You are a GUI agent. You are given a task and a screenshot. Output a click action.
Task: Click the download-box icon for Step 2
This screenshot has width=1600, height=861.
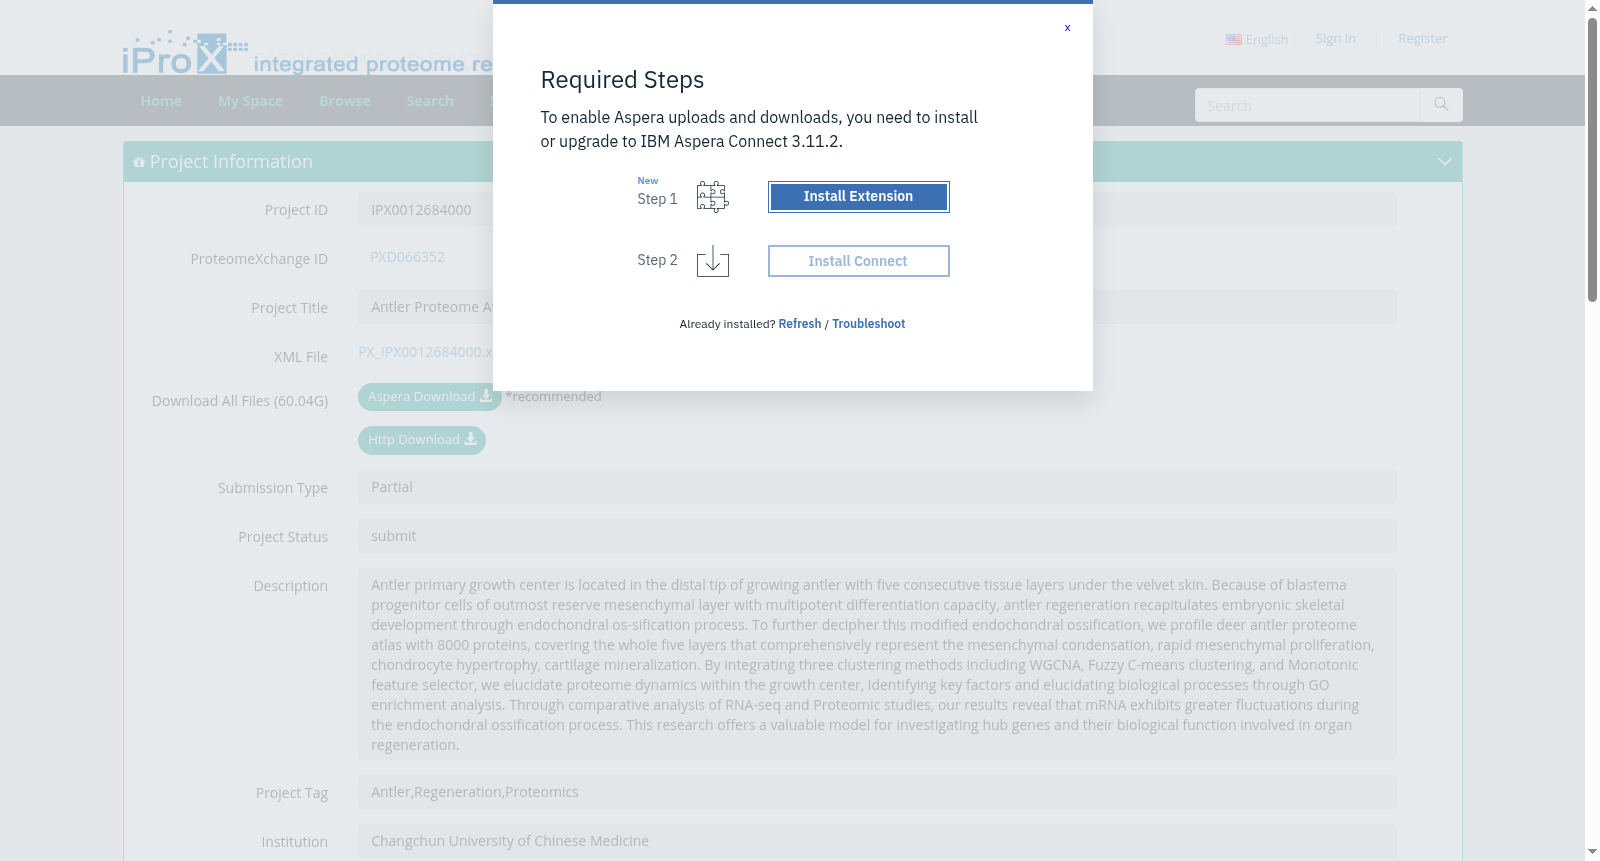coord(712,261)
